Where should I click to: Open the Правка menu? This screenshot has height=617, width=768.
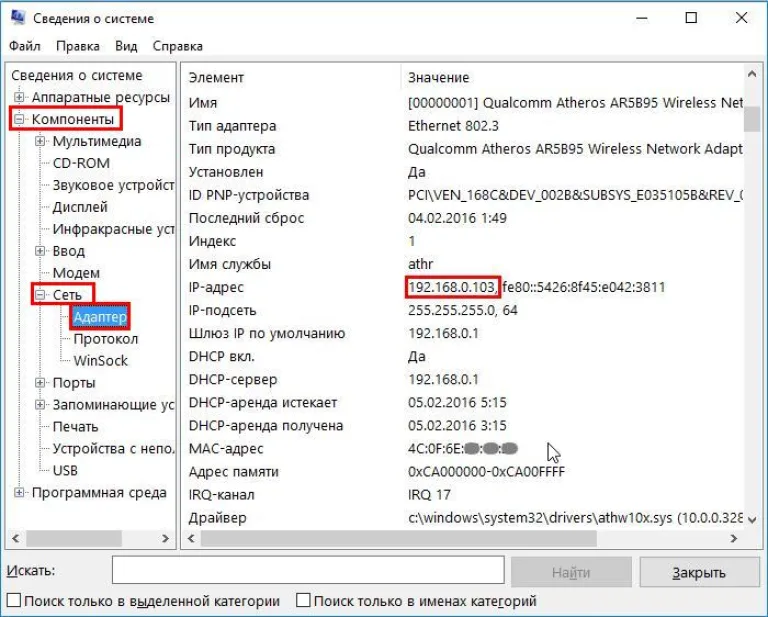pyautogui.click(x=78, y=46)
